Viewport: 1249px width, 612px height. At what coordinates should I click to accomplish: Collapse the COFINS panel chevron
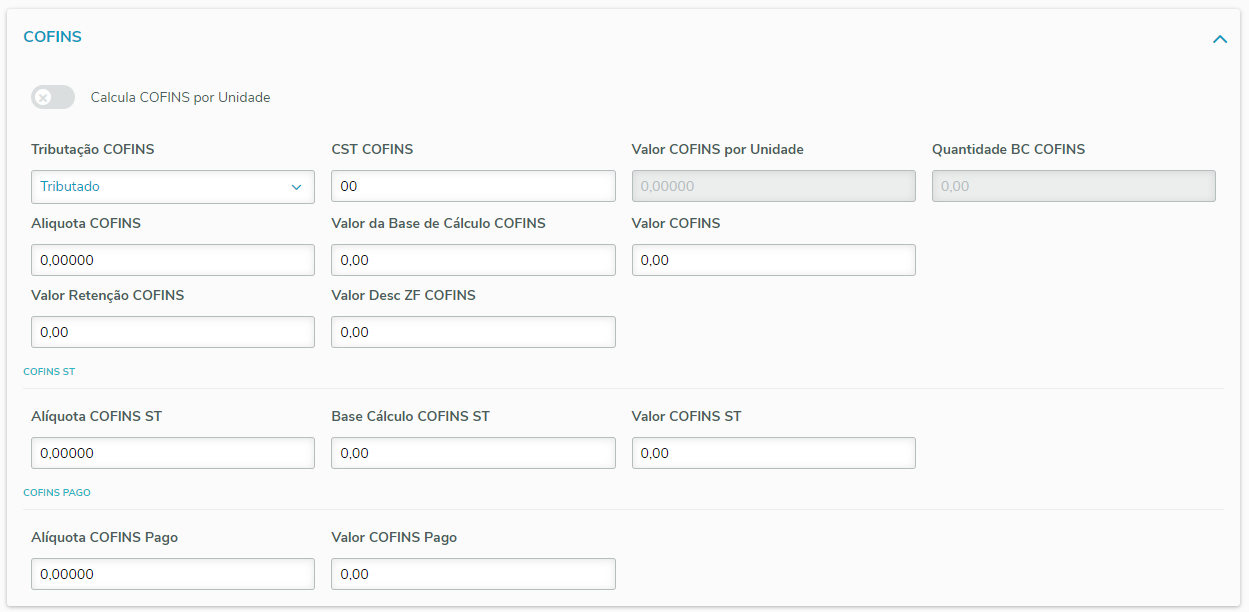(1219, 39)
